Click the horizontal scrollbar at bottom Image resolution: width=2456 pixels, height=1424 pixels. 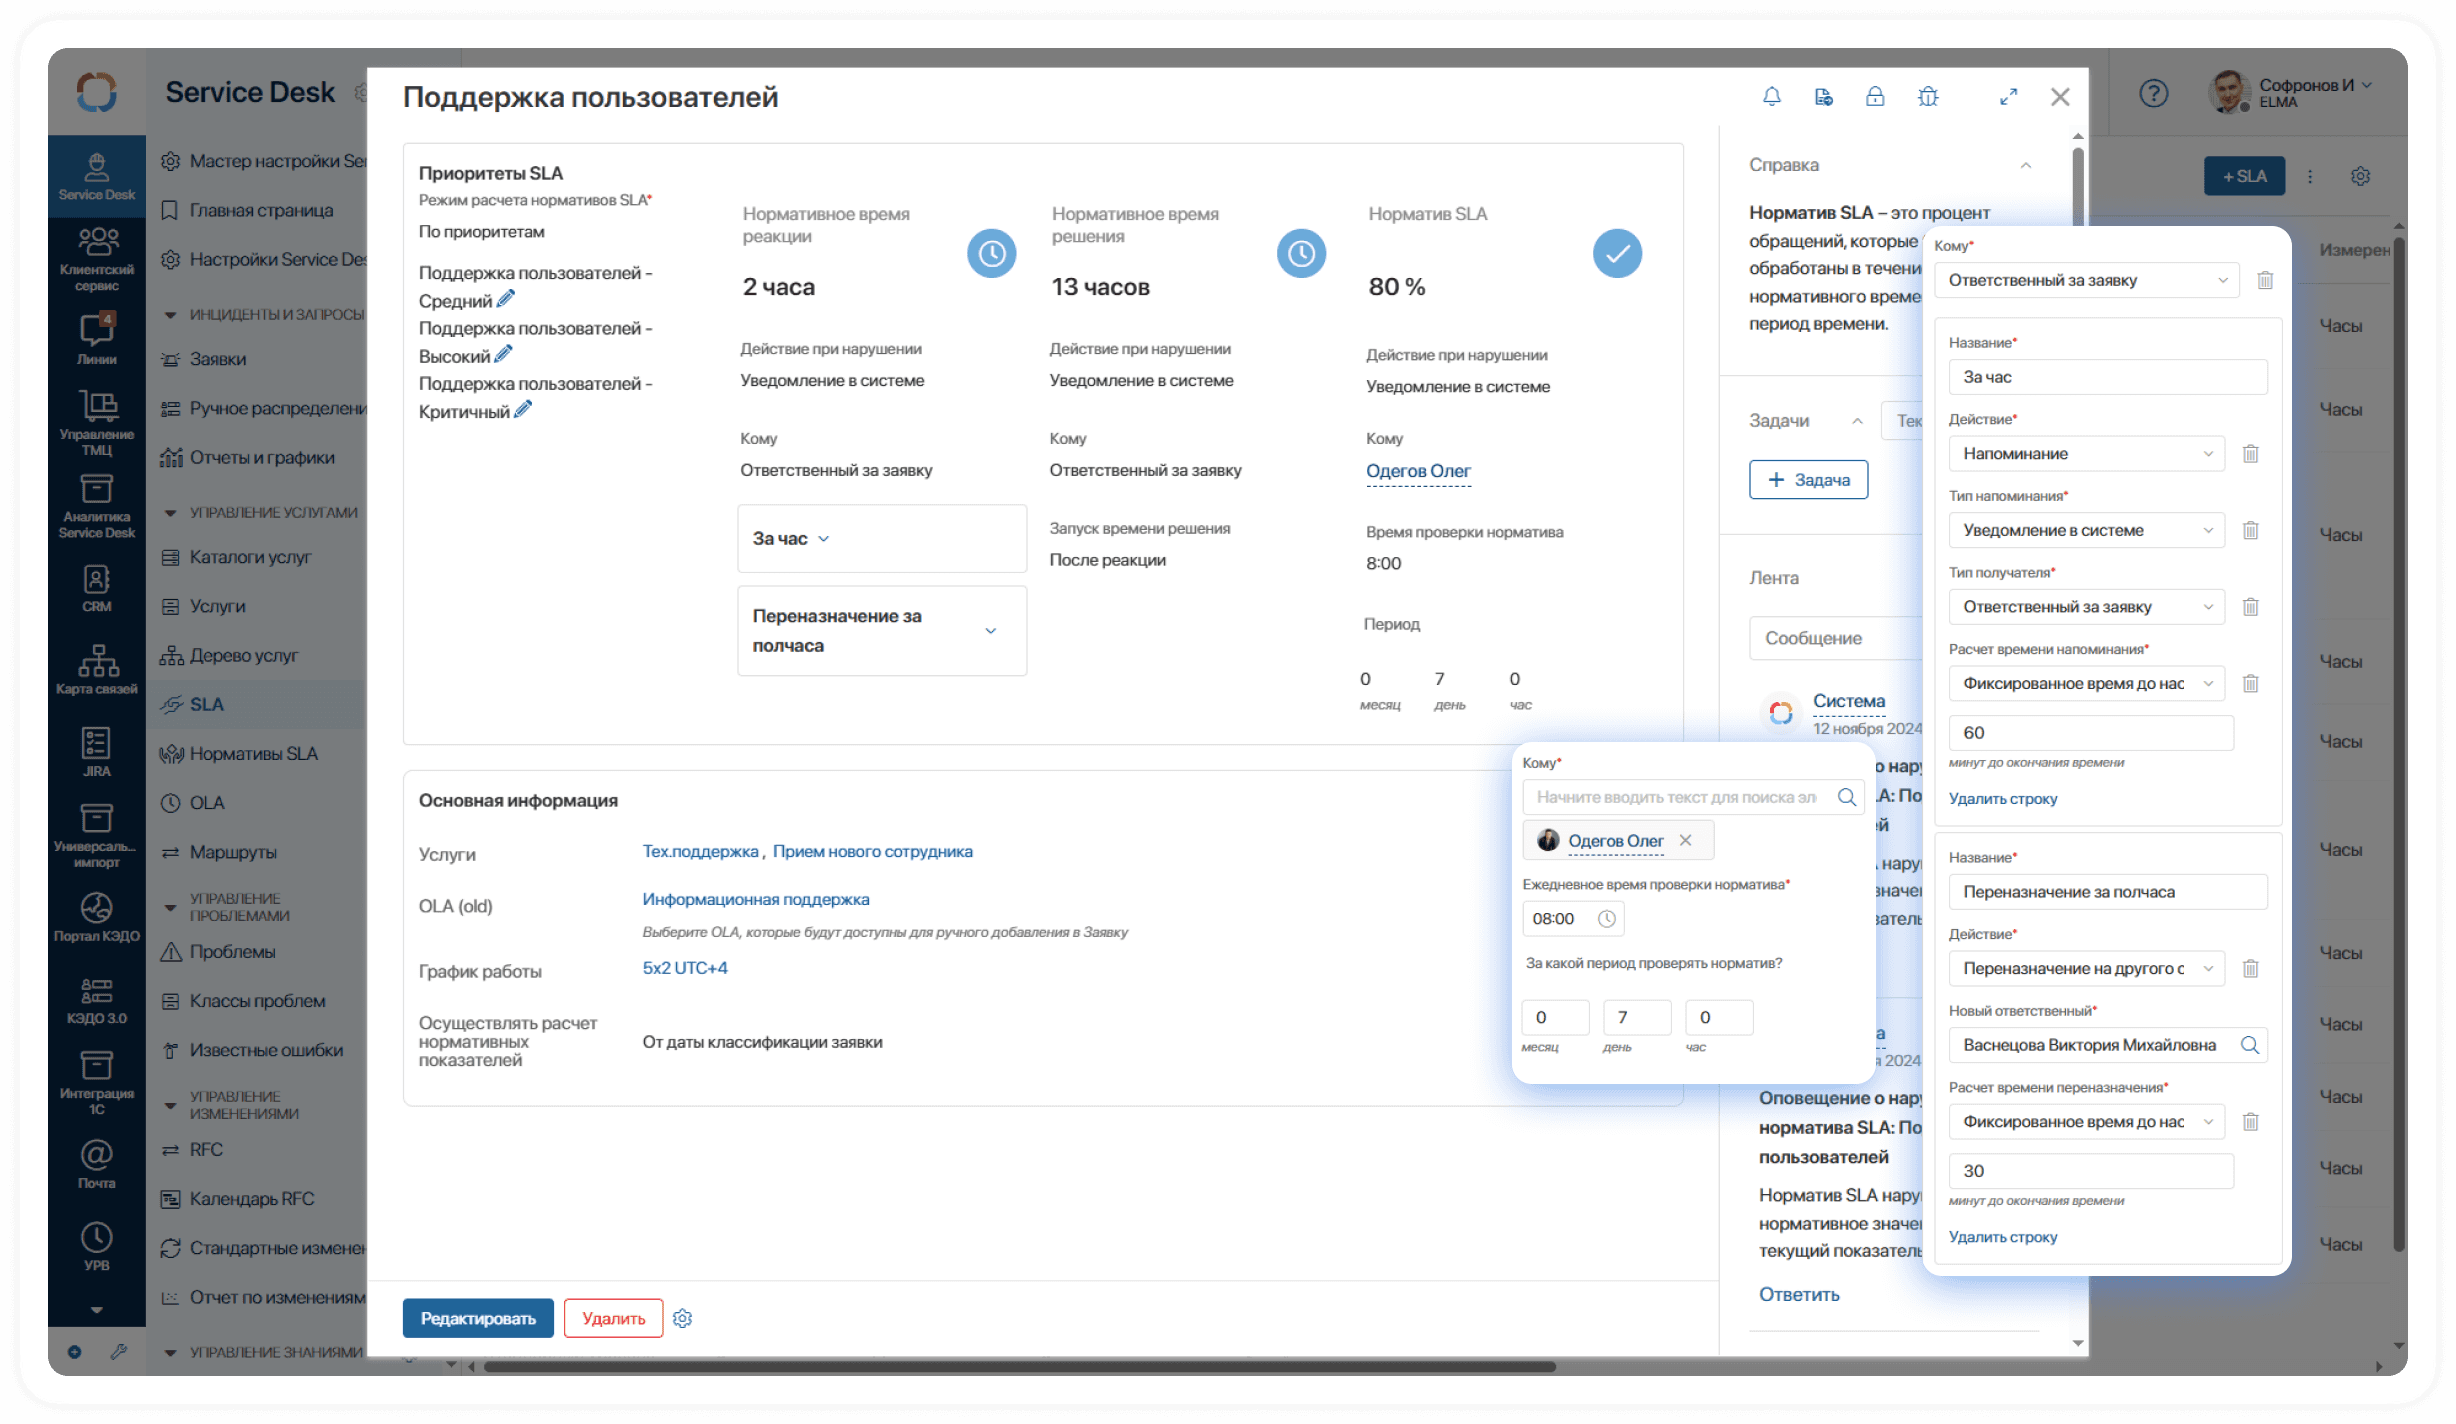pos(1020,1366)
